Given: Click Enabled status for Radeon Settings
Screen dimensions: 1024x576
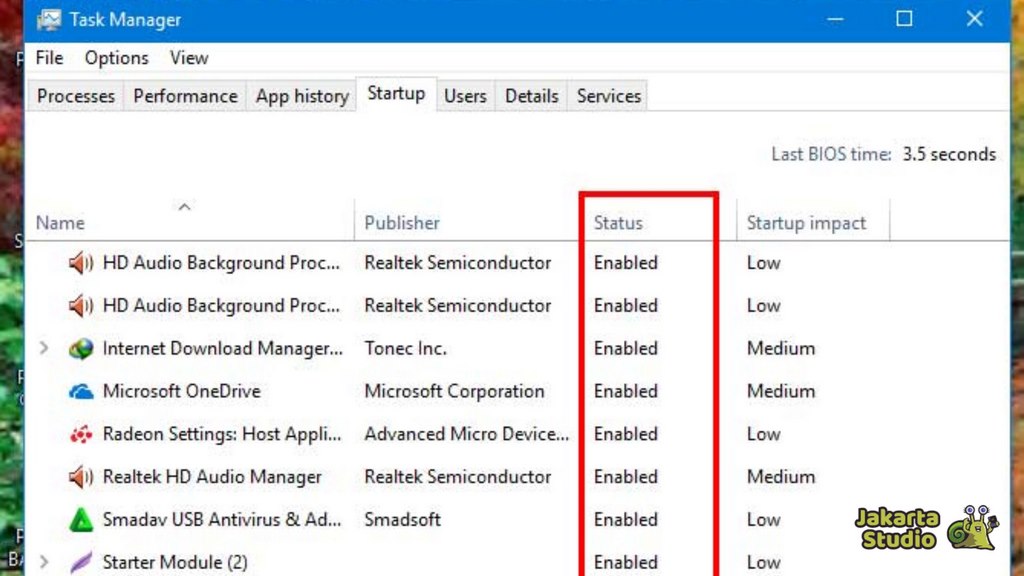Looking at the screenshot, I should [x=626, y=434].
